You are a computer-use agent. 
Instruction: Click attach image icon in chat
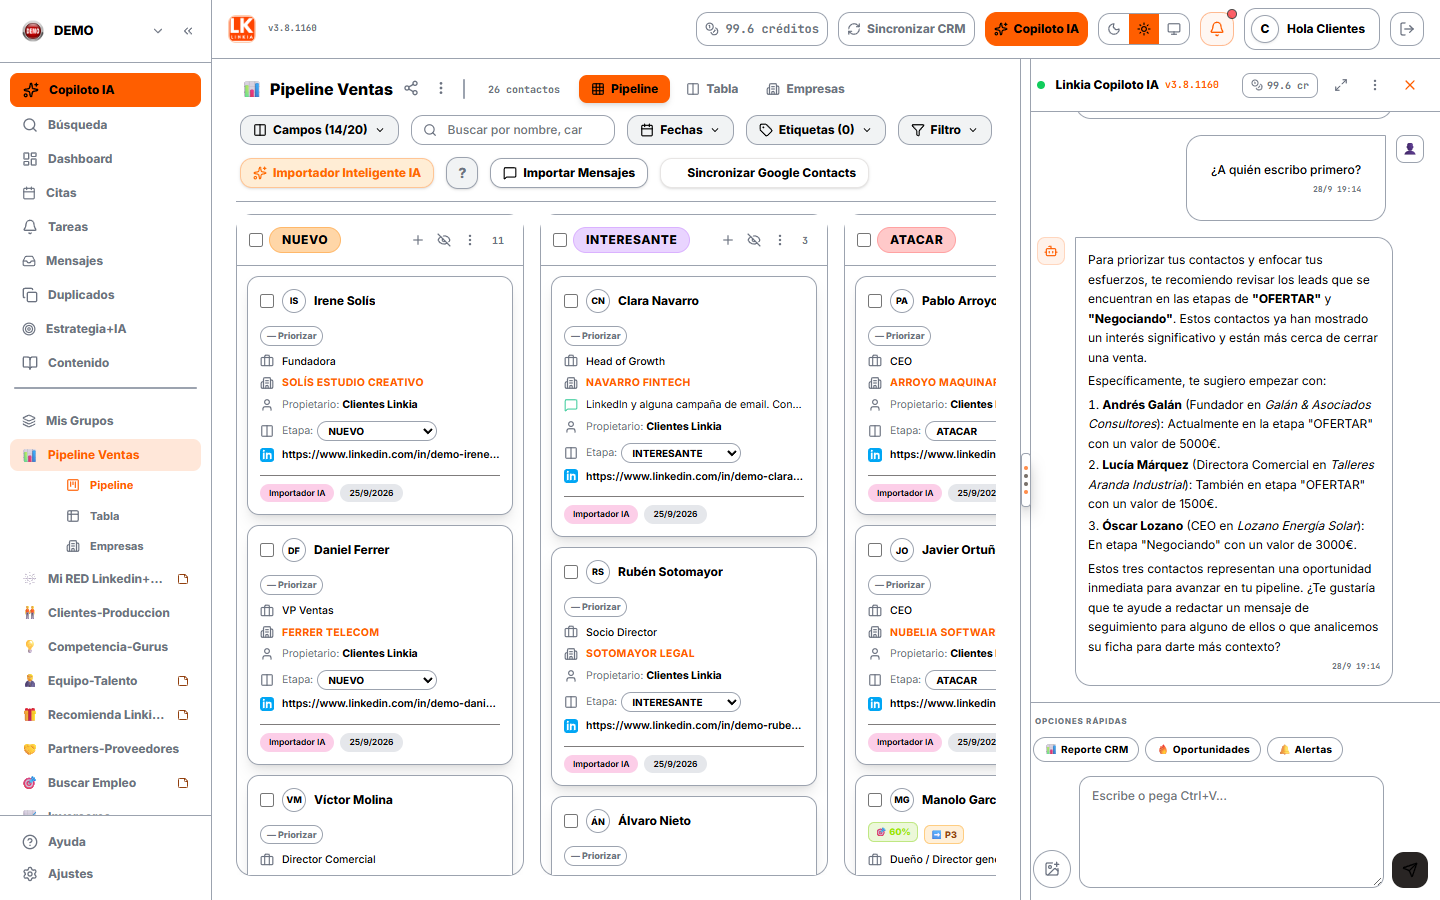point(1052,869)
